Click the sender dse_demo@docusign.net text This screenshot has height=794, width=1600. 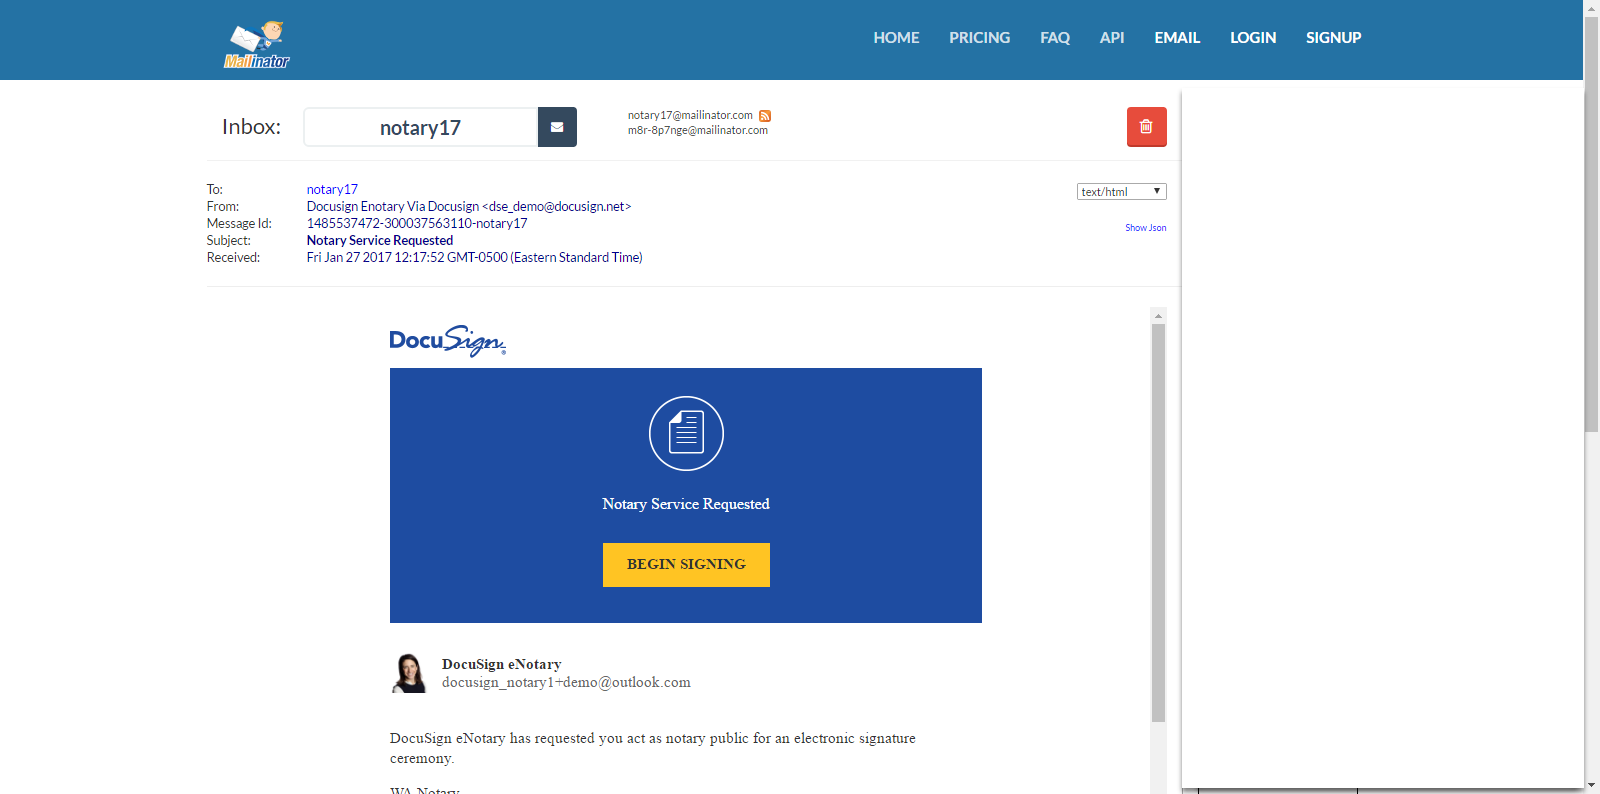[560, 207]
